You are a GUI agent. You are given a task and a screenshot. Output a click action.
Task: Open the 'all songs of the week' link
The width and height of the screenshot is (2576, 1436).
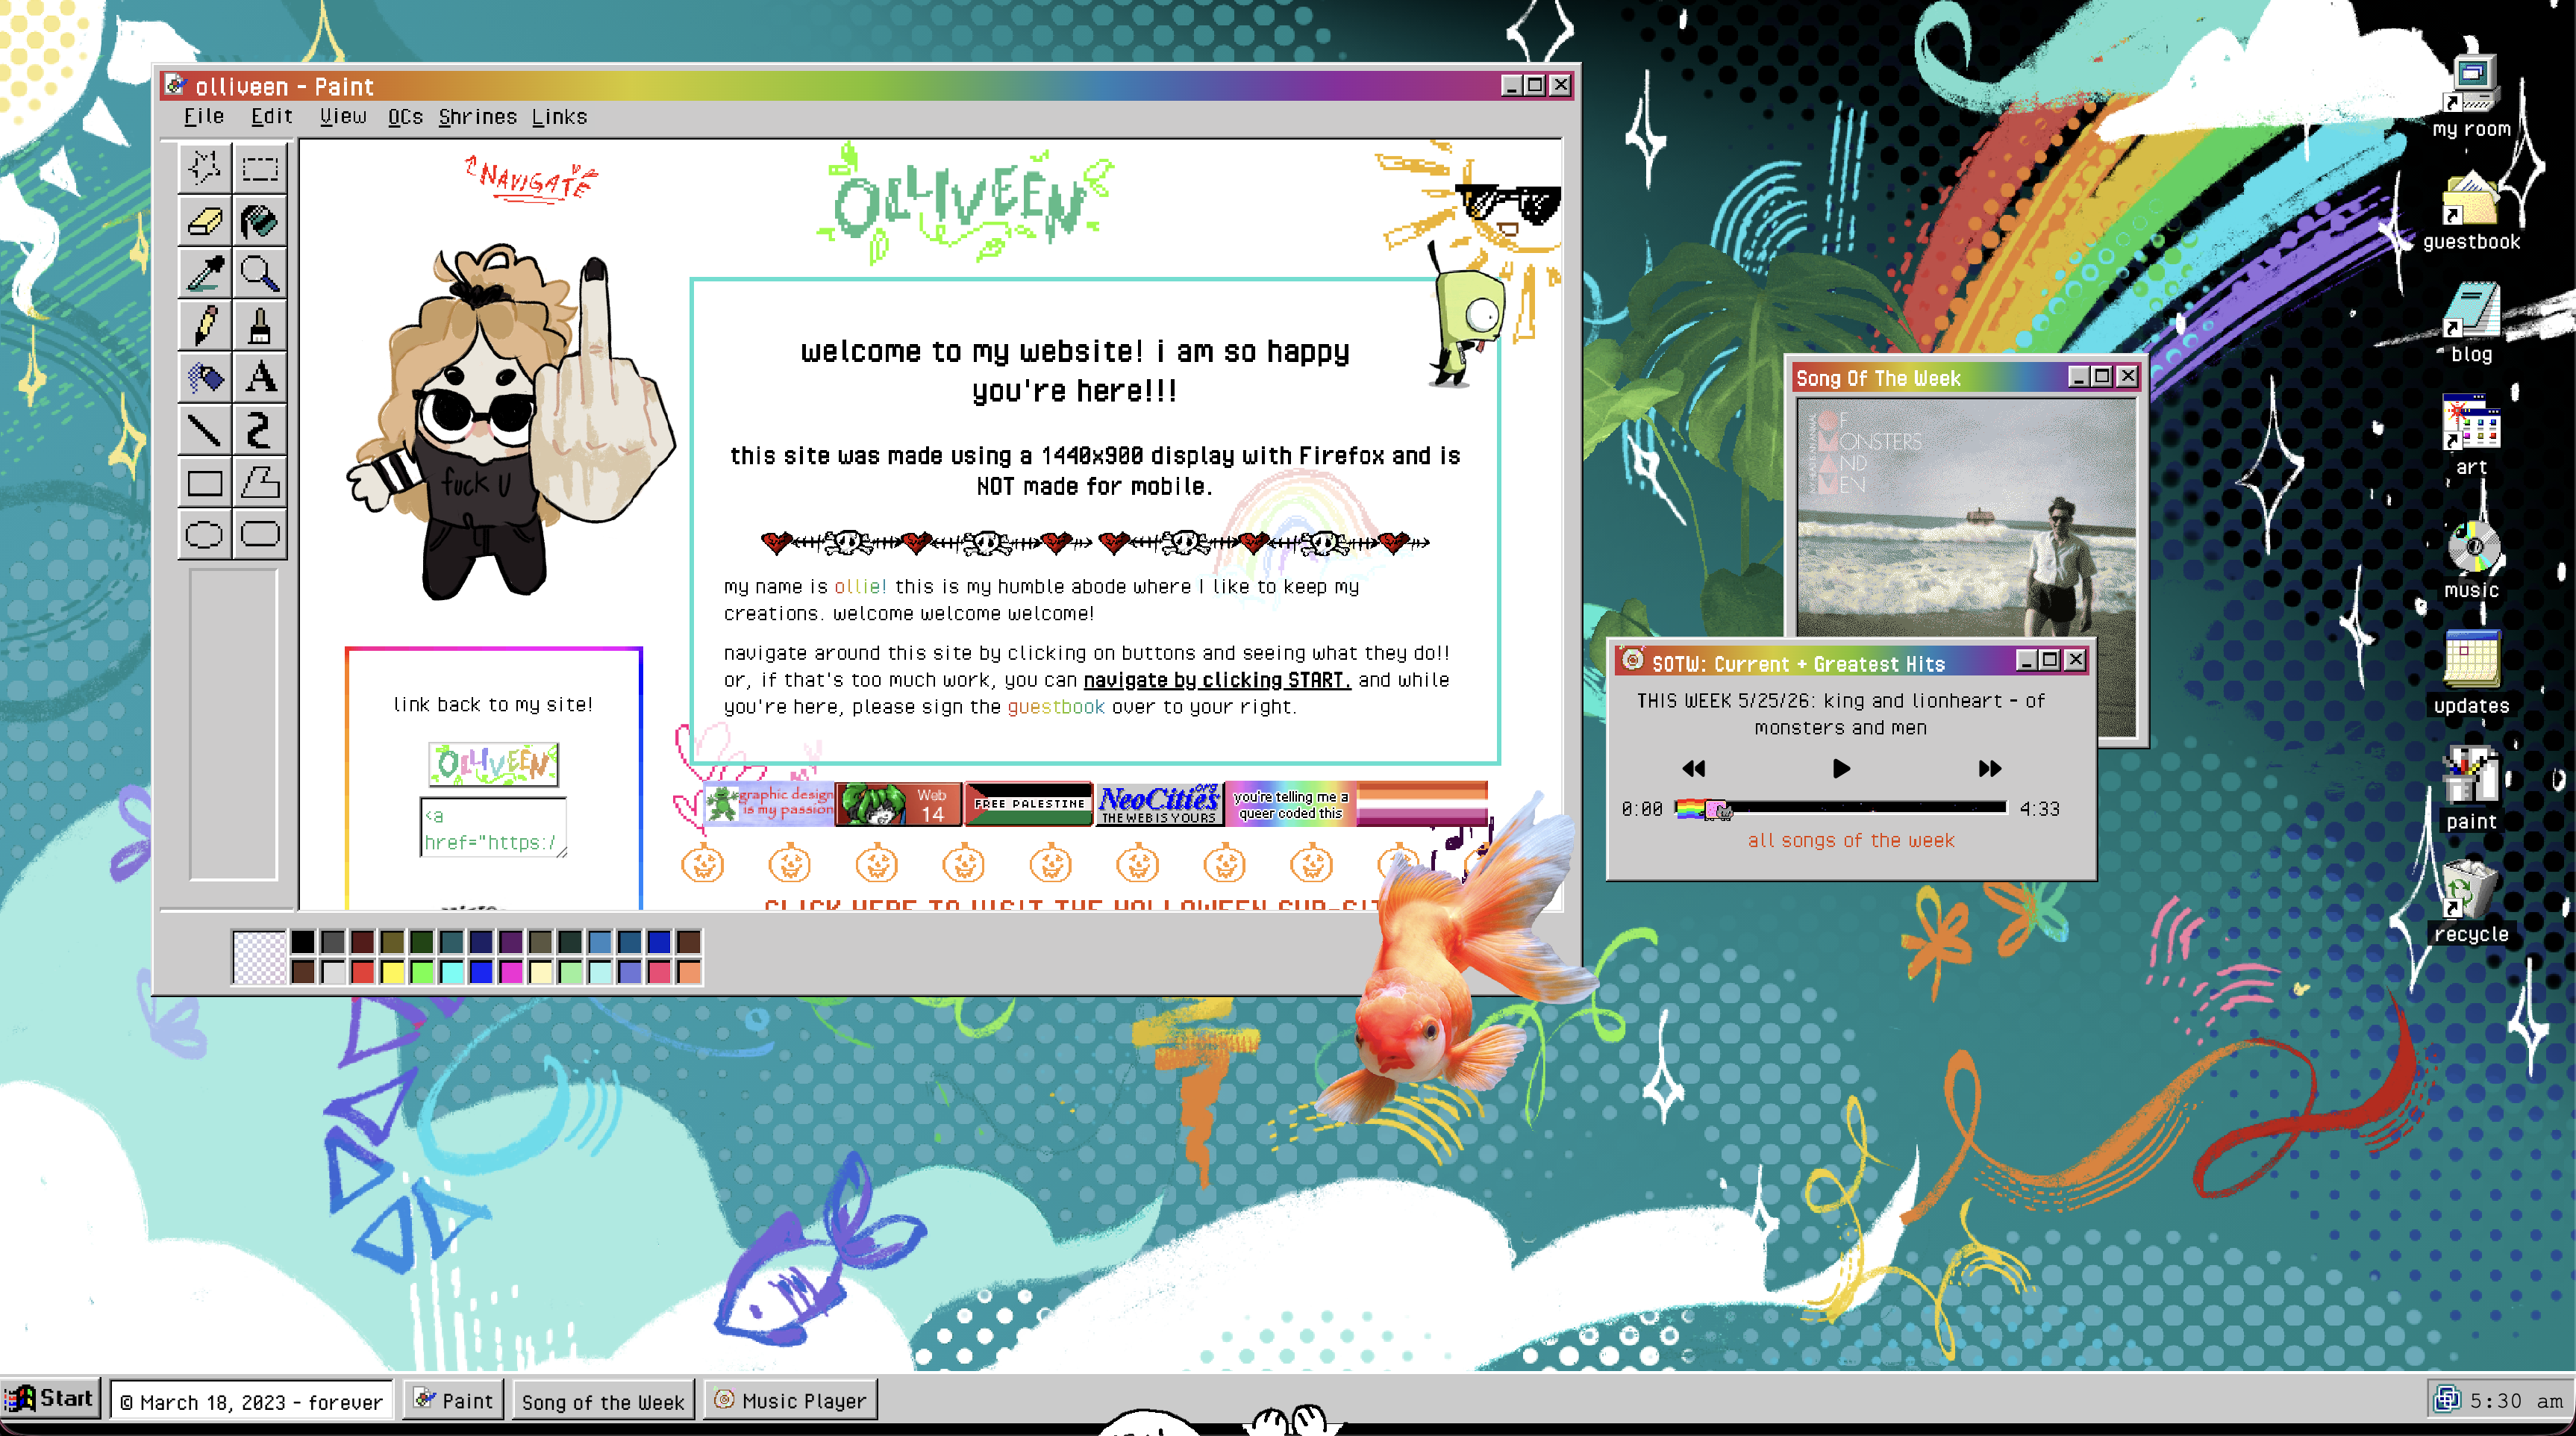[1850, 840]
